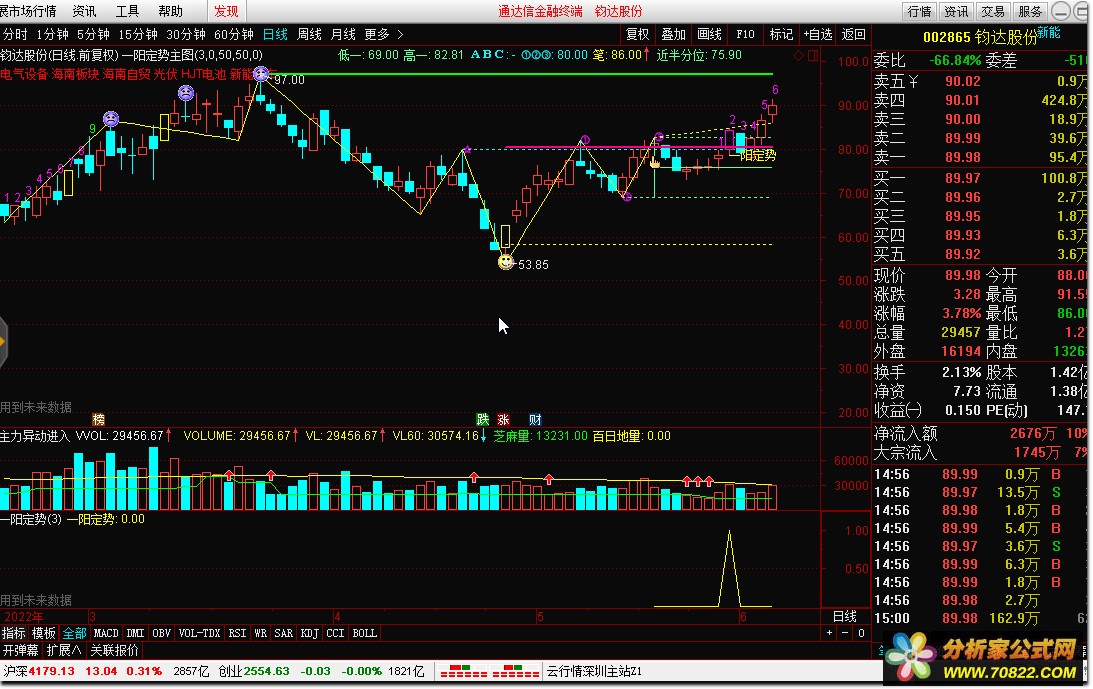Click the 交易 button at top right
The width and height of the screenshot is (1093, 689).
(993, 11)
